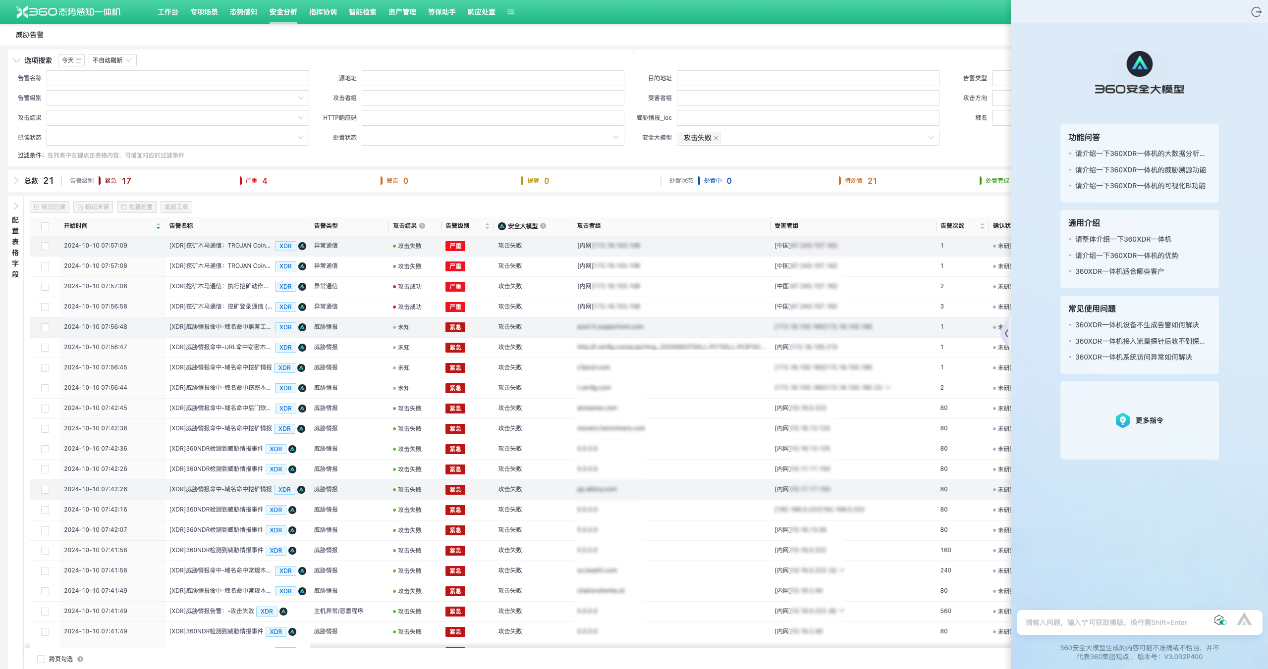This screenshot has width=1268, height=669.
Task: Open the hamburger menu in top navigation
Action: (x=511, y=12)
